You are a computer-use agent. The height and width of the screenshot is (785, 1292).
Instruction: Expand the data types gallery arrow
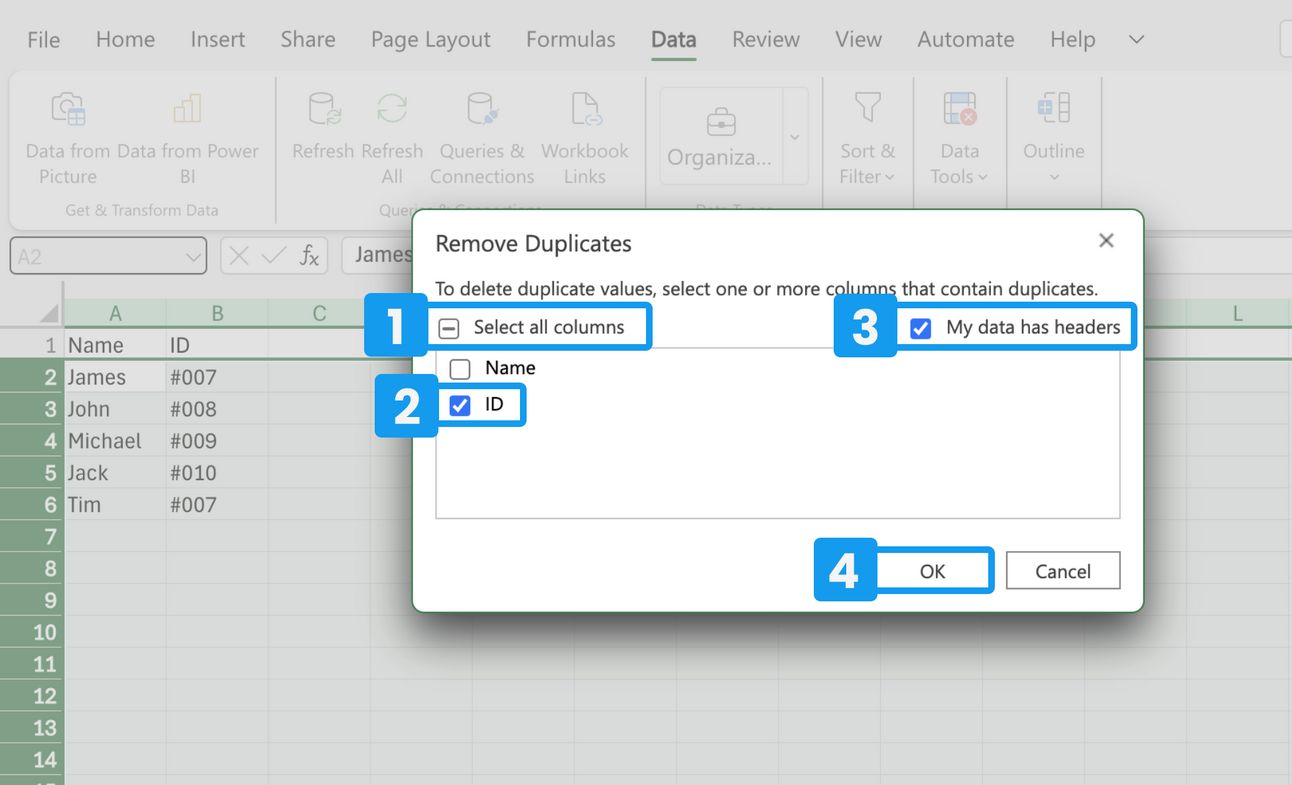pyautogui.click(x=795, y=136)
